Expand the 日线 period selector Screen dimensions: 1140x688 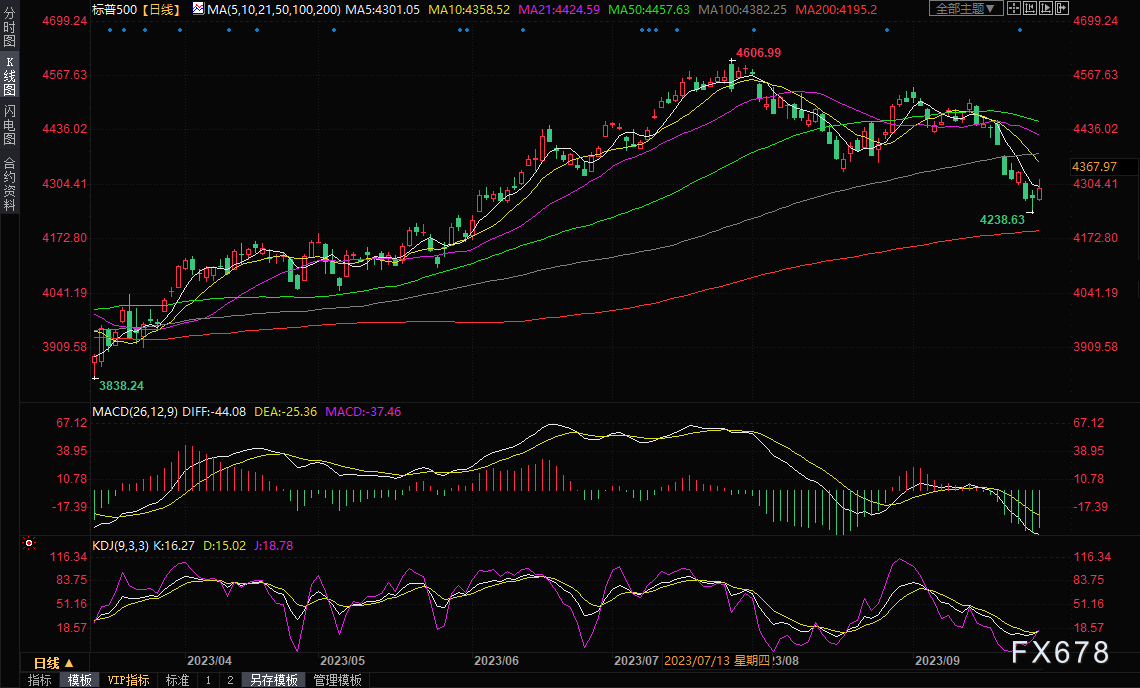tap(53, 663)
